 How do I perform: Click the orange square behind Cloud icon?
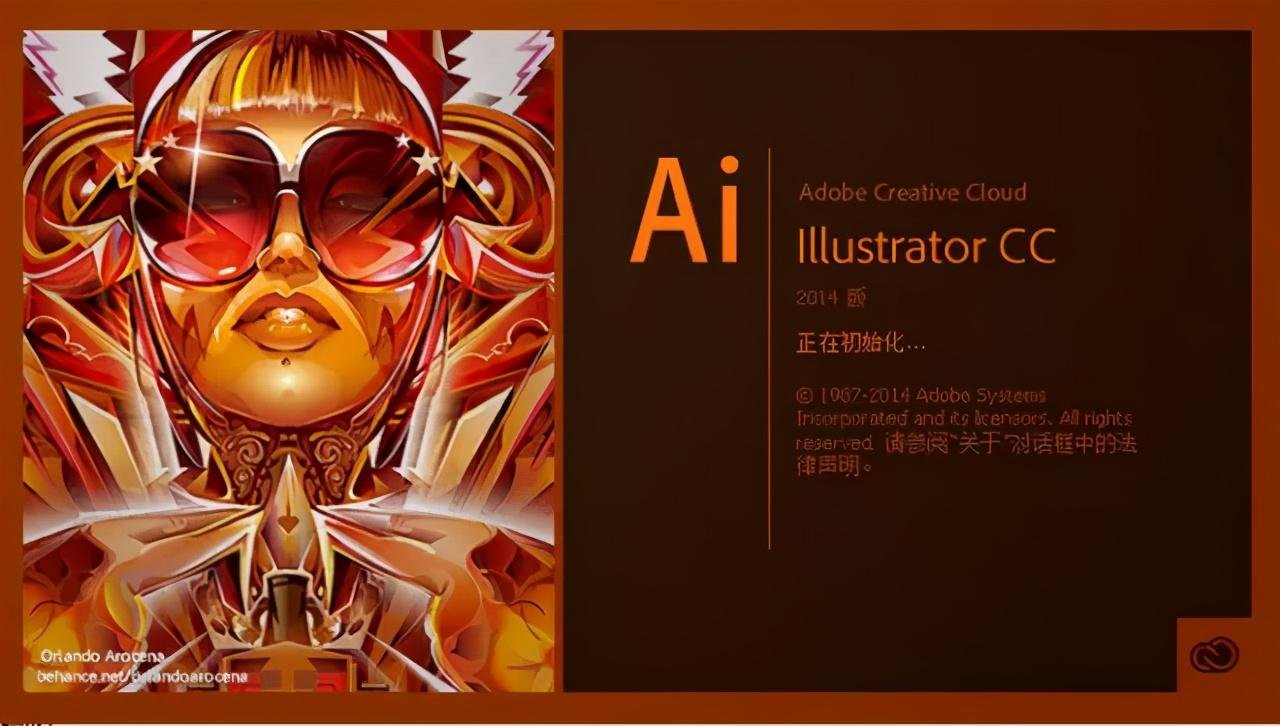[x=1214, y=655]
